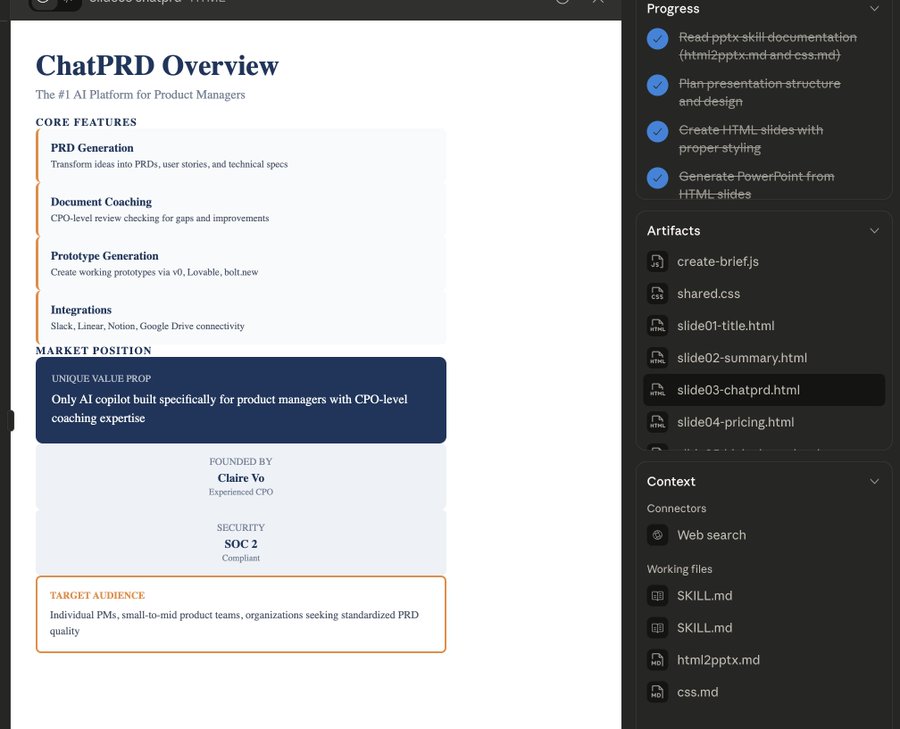
Task: Open the second SKILL.md working file
Action: tap(704, 628)
